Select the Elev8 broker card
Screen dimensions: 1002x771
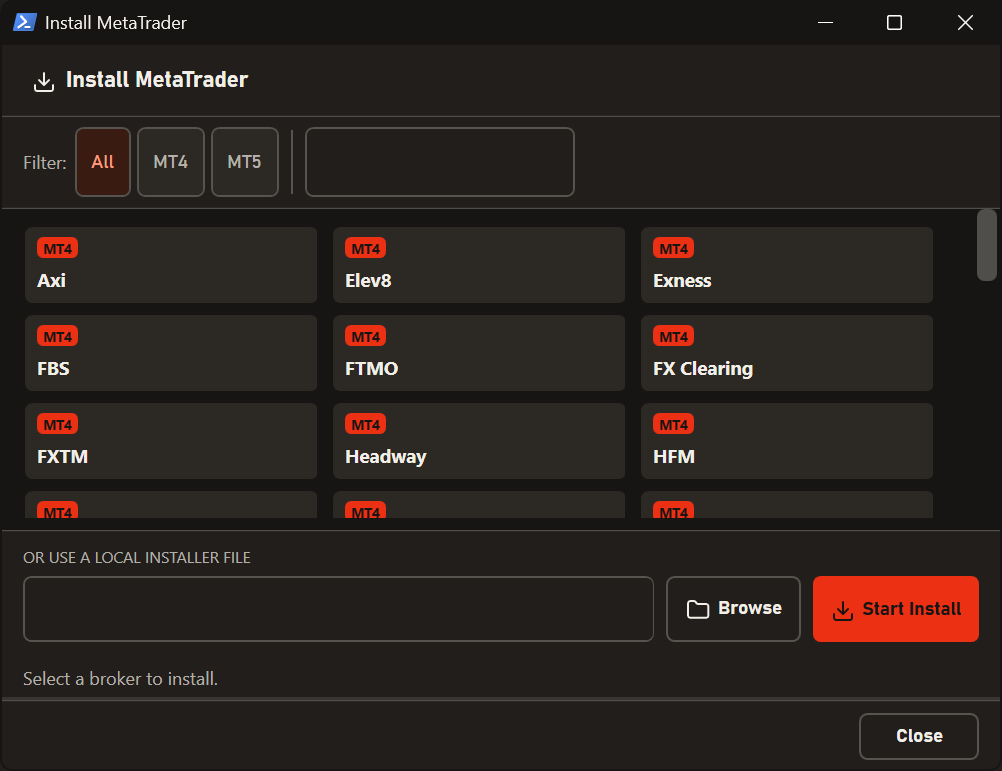(479, 264)
